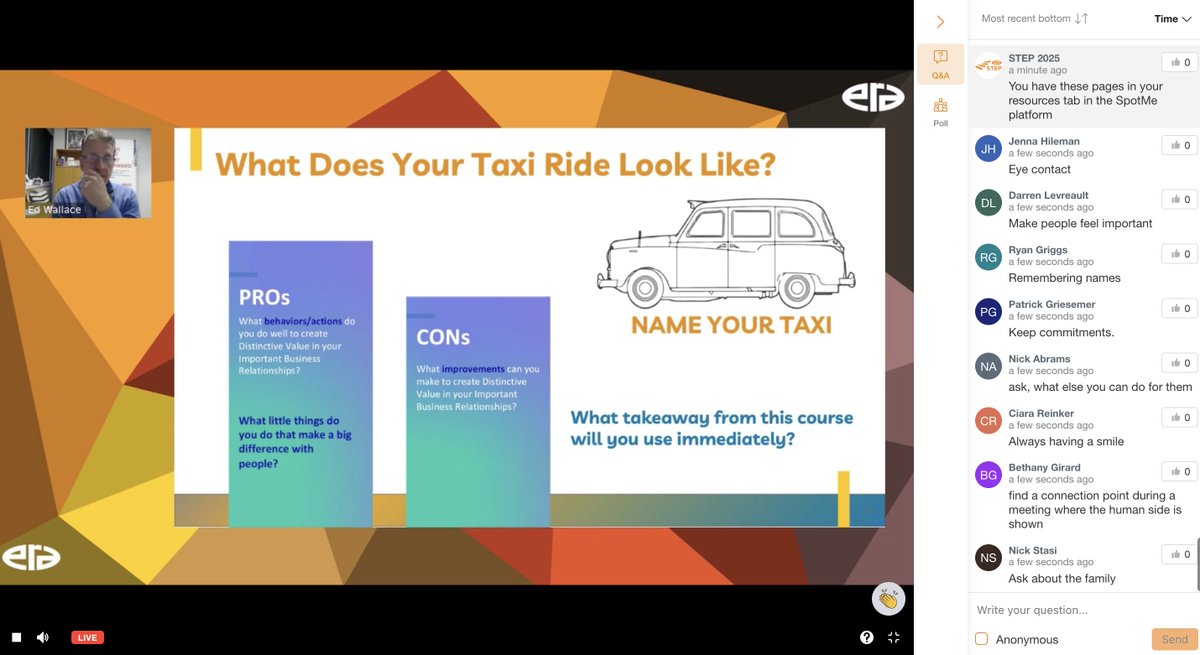Image resolution: width=1200 pixels, height=655 pixels.
Task: Open the Q&A tab
Action: click(x=941, y=64)
